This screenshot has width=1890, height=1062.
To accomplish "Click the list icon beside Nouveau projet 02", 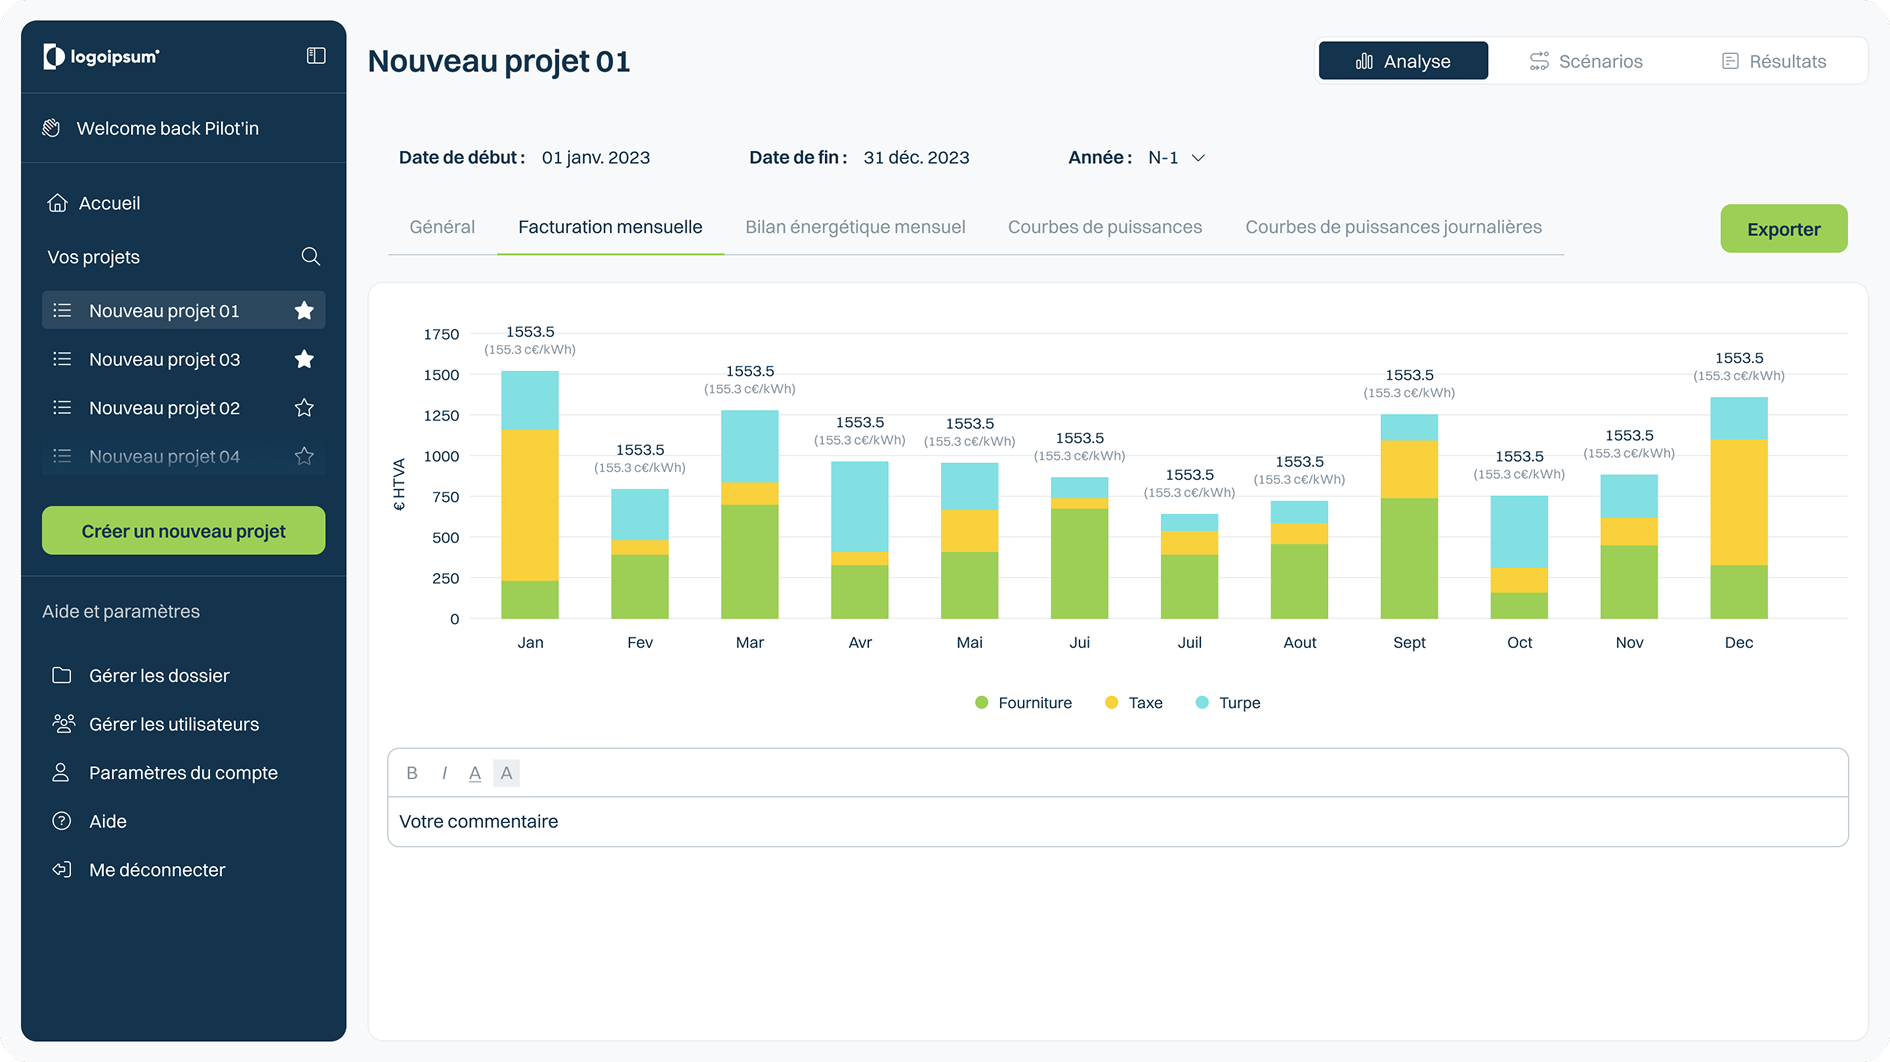I will coord(62,408).
